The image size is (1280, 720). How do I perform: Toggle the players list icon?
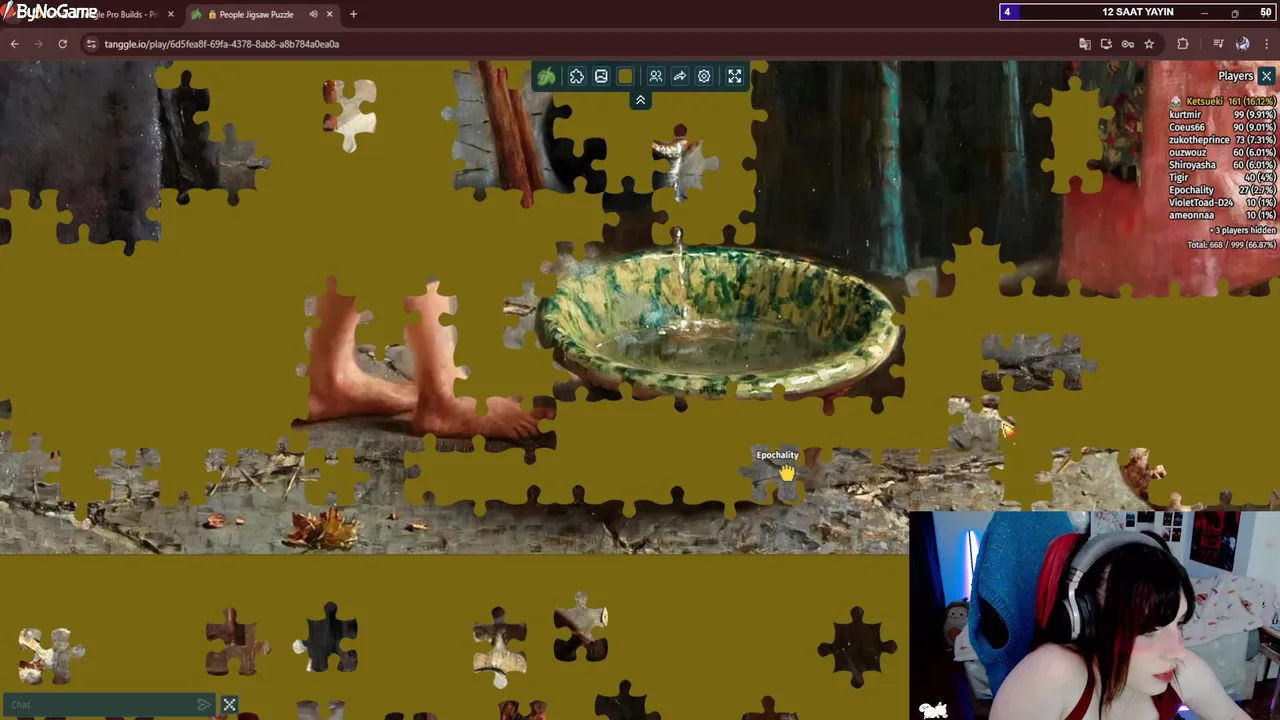[x=656, y=76]
